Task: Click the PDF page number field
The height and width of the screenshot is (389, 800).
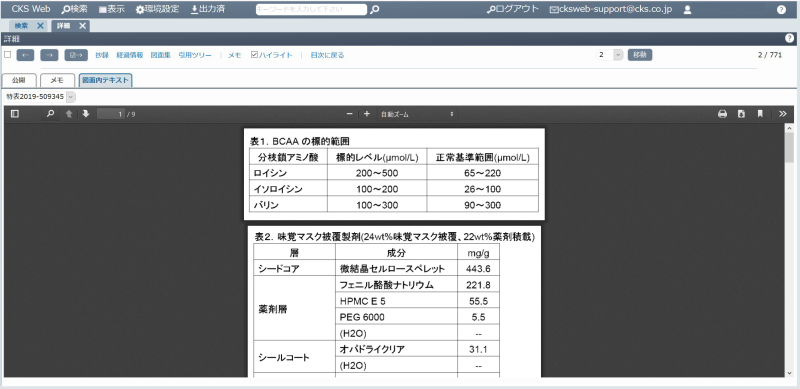Action: 111,114
